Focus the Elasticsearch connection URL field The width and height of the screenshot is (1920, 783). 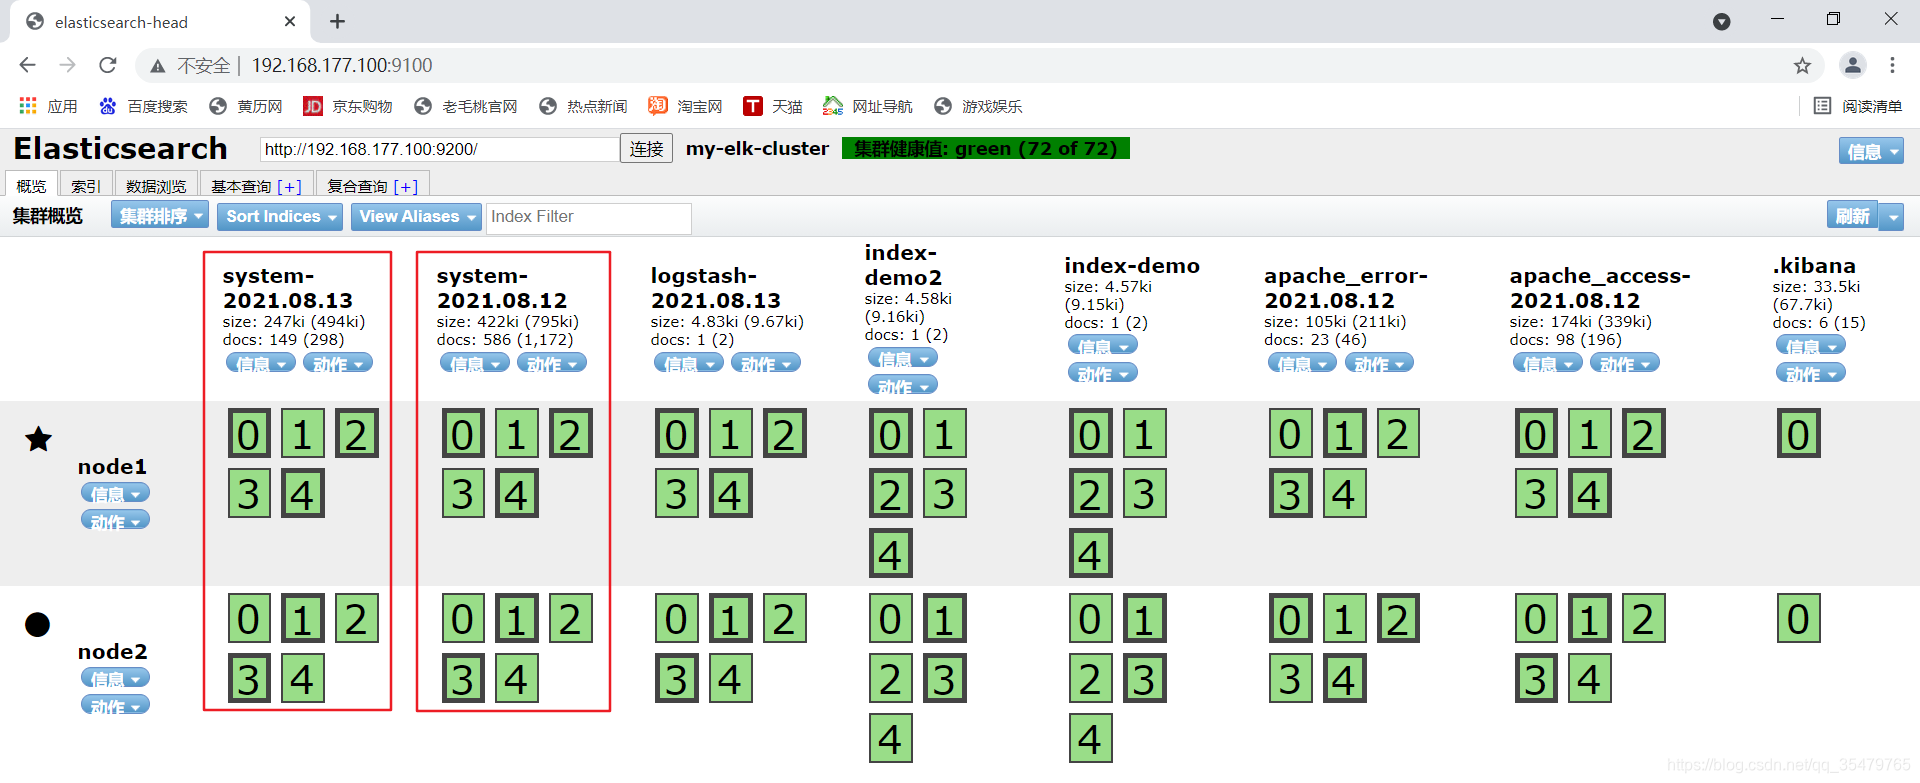[x=439, y=149]
